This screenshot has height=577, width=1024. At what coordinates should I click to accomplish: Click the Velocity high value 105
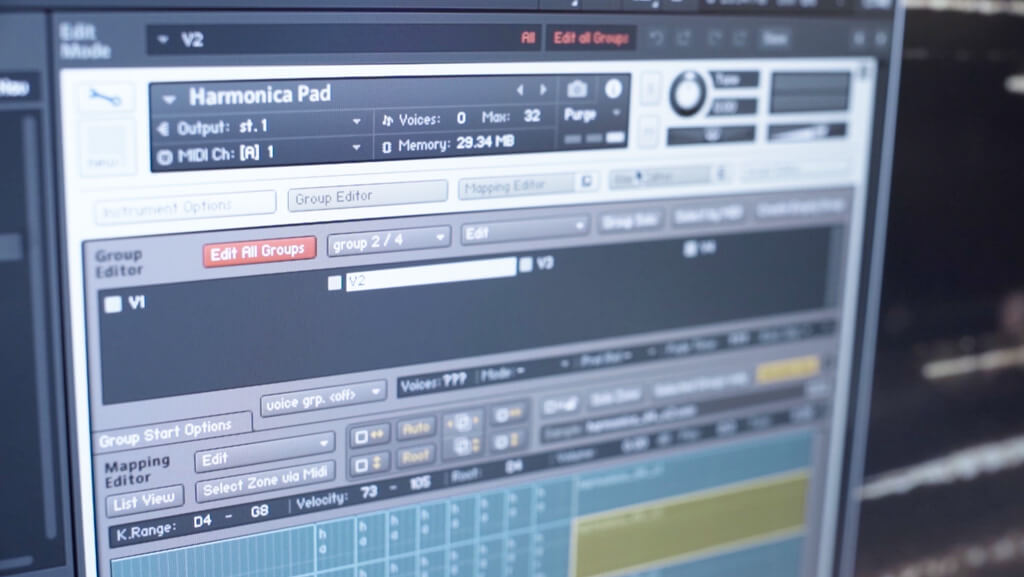(x=419, y=484)
